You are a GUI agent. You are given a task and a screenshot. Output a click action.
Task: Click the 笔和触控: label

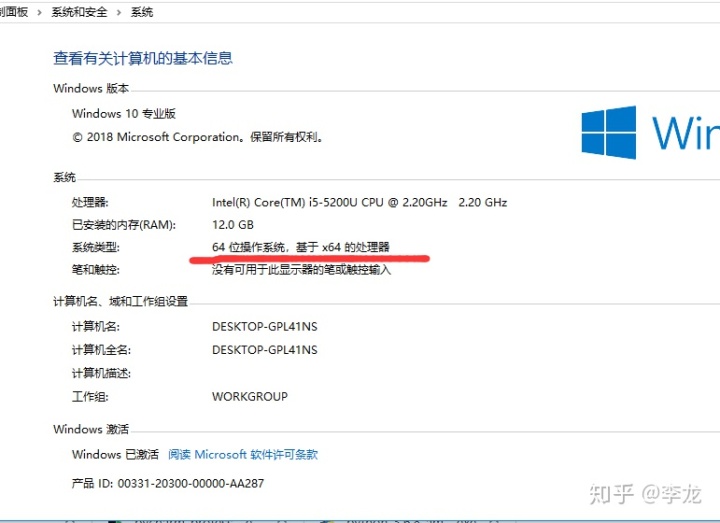[x=96, y=270]
